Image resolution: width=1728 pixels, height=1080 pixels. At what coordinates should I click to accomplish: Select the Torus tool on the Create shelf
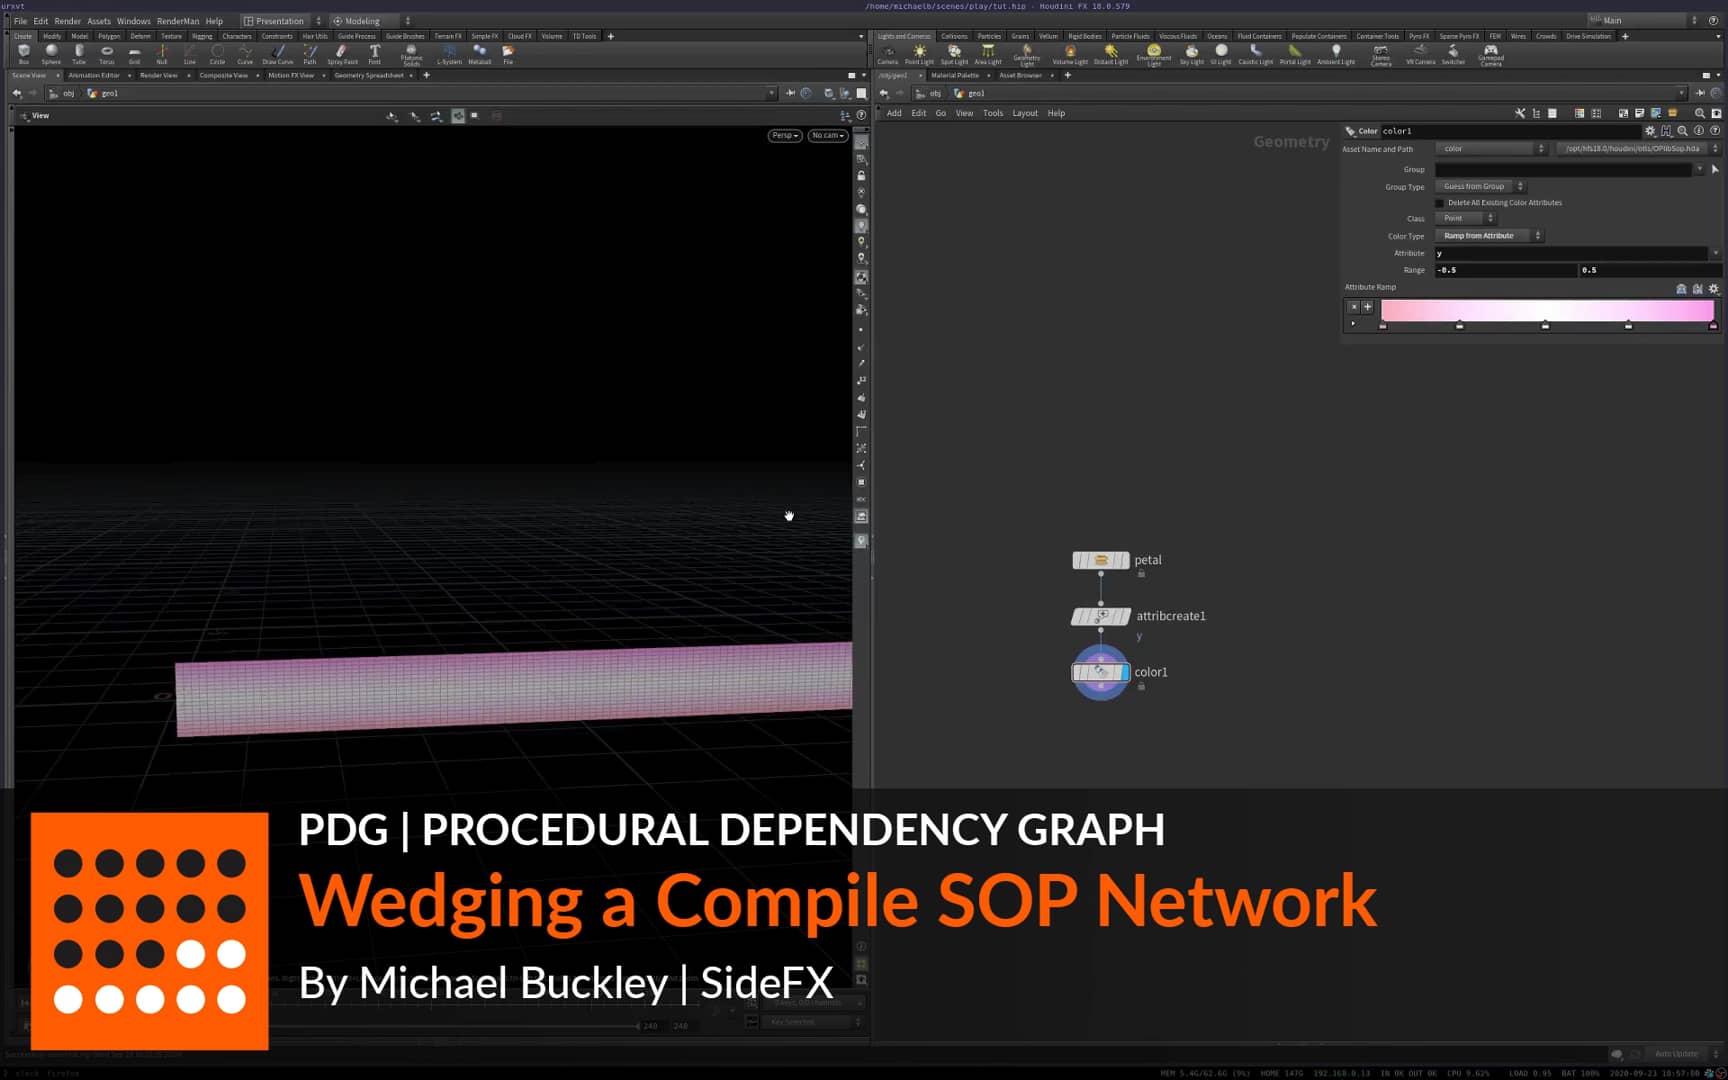tap(107, 52)
